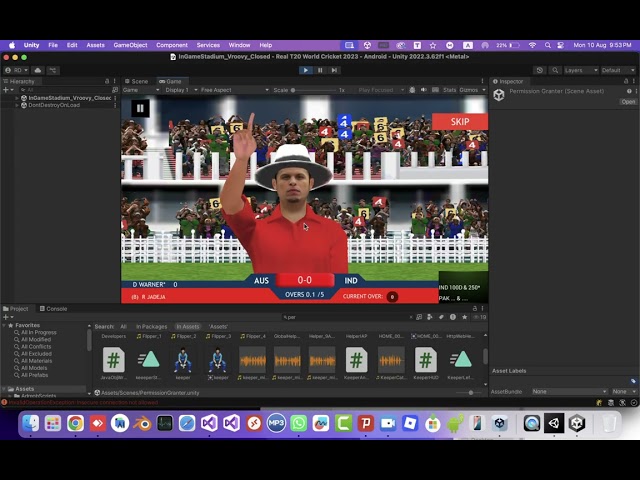Open the Unity Cloud icon
The image size is (640, 480).
38,70
